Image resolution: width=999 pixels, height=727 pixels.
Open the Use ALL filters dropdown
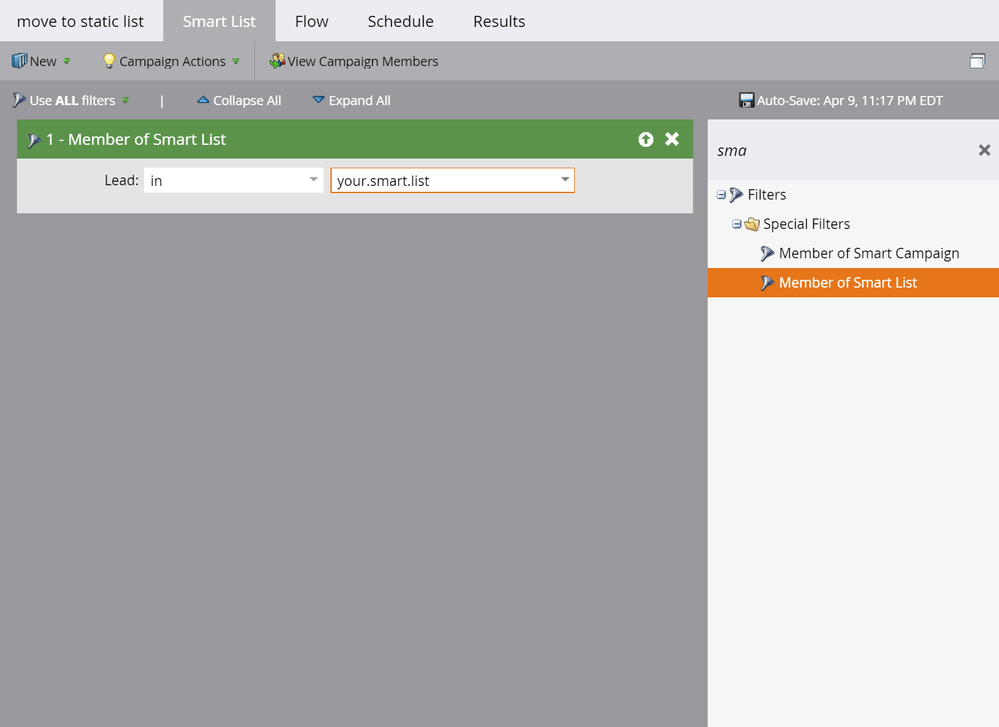tap(125, 101)
